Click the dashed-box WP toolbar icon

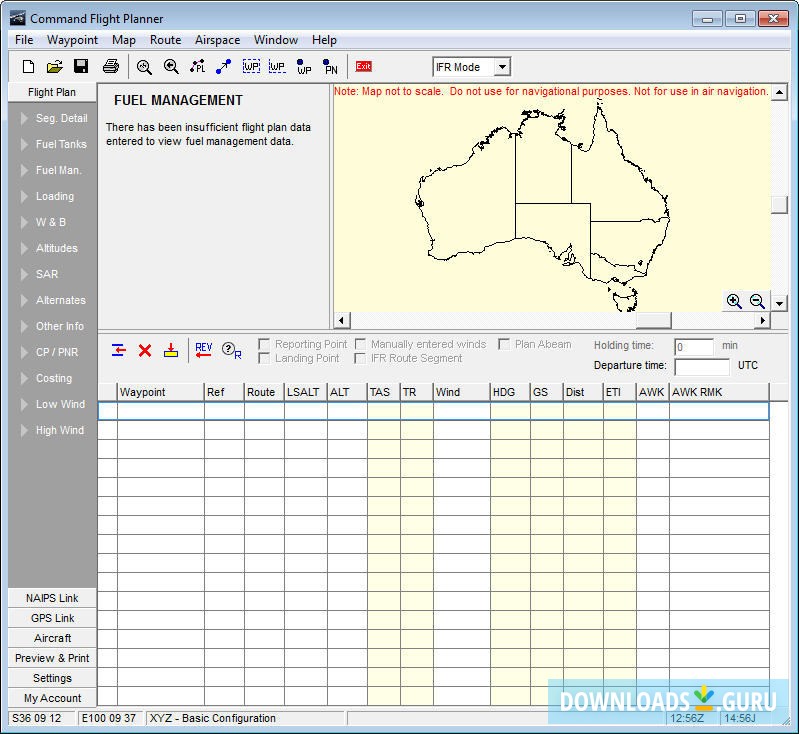point(251,67)
